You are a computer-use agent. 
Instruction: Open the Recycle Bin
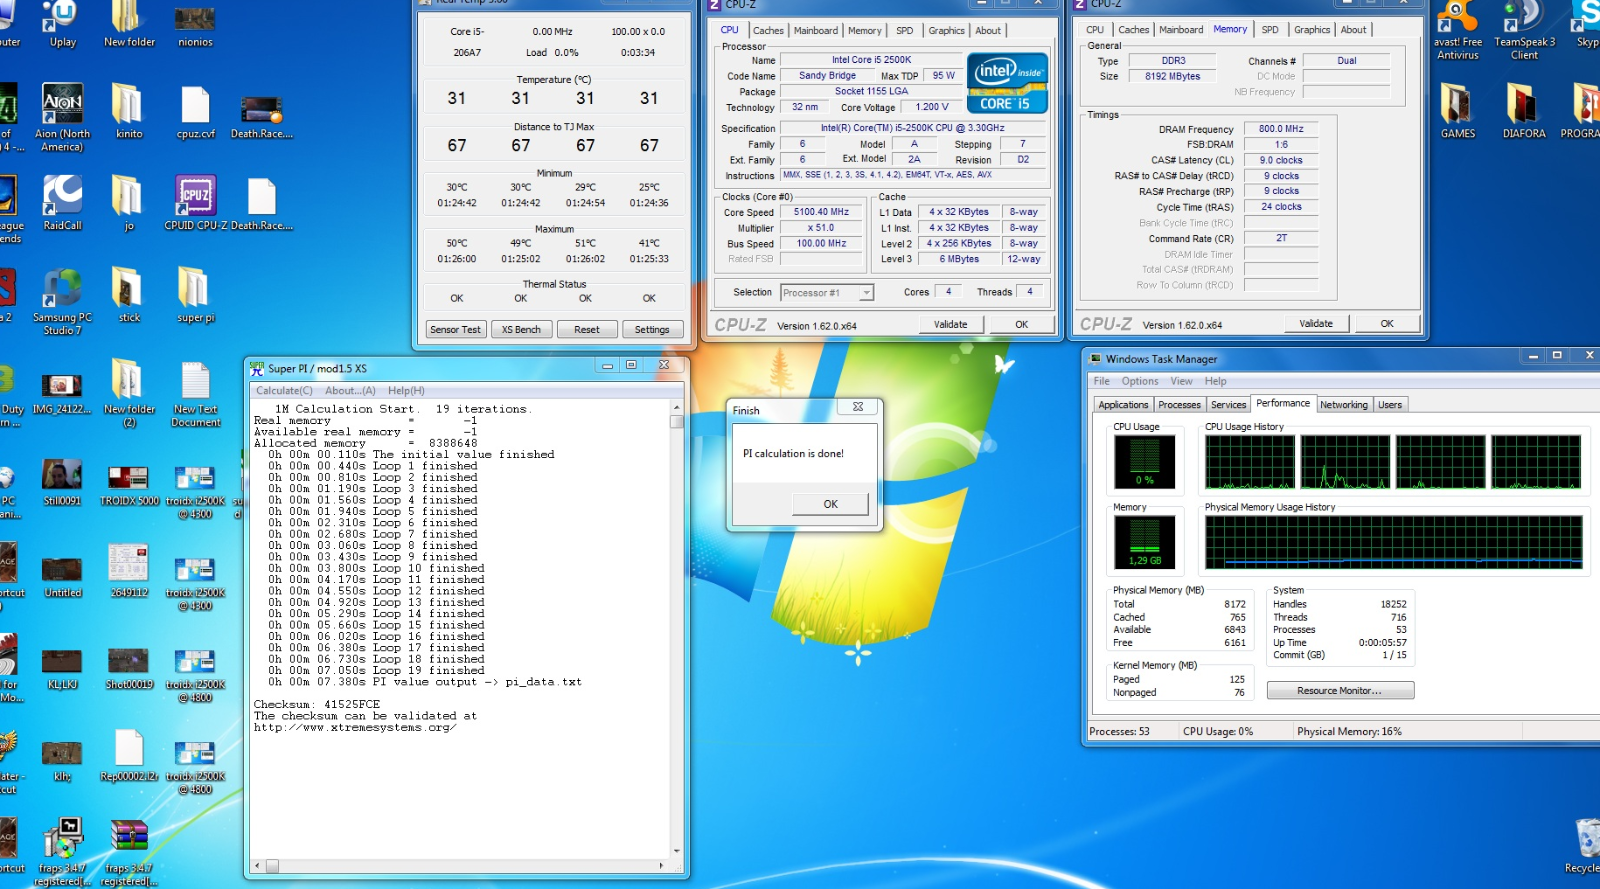[1585, 845]
